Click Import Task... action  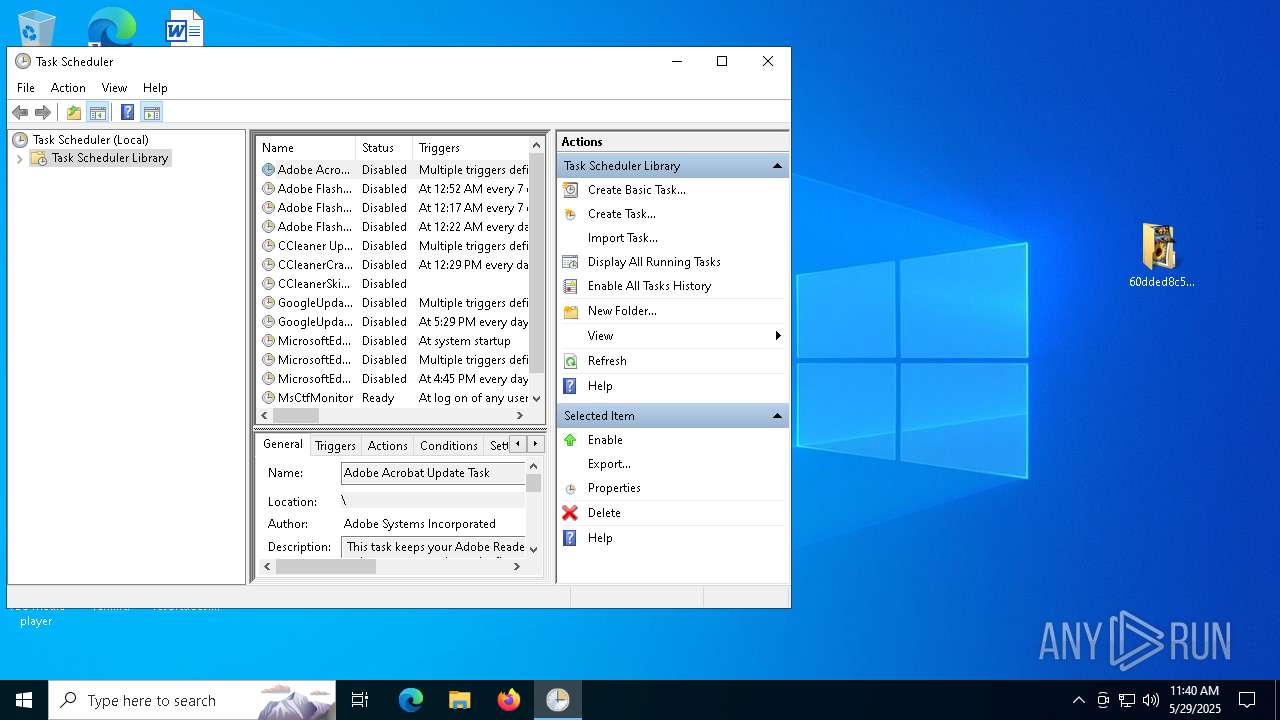pyautogui.click(x=623, y=238)
